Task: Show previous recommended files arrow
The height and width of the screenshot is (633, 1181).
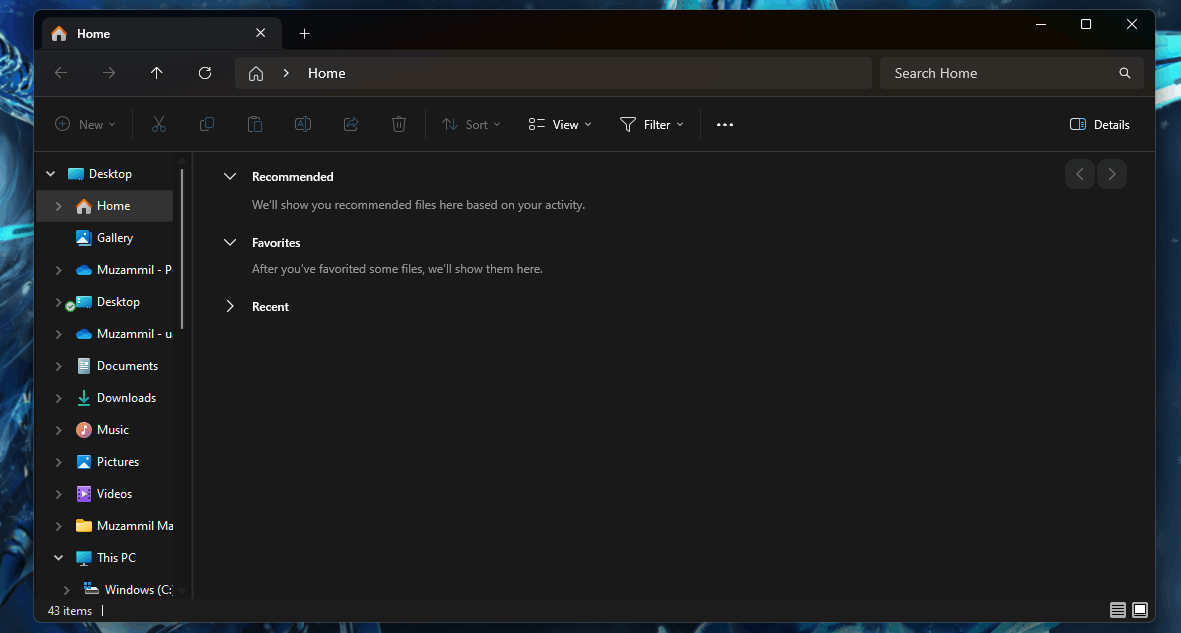Action: [x=1079, y=174]
